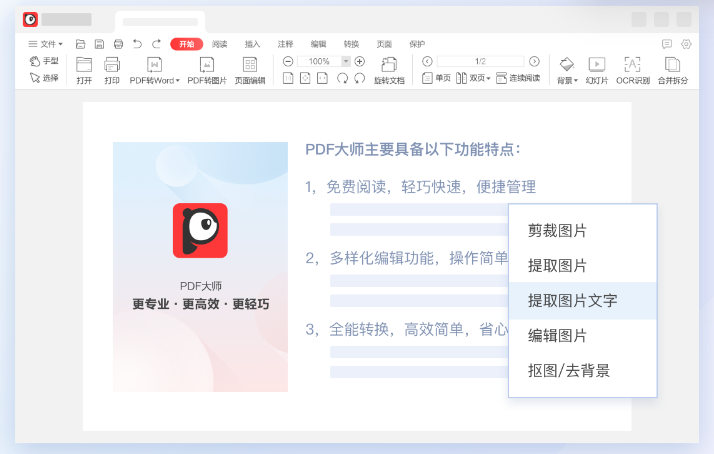Switch to the 保护 tab

point(417,44)
